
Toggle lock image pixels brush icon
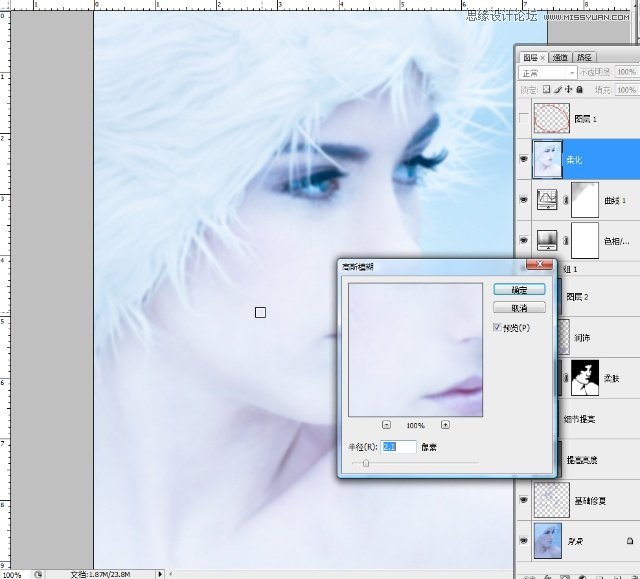click(558, 89)
